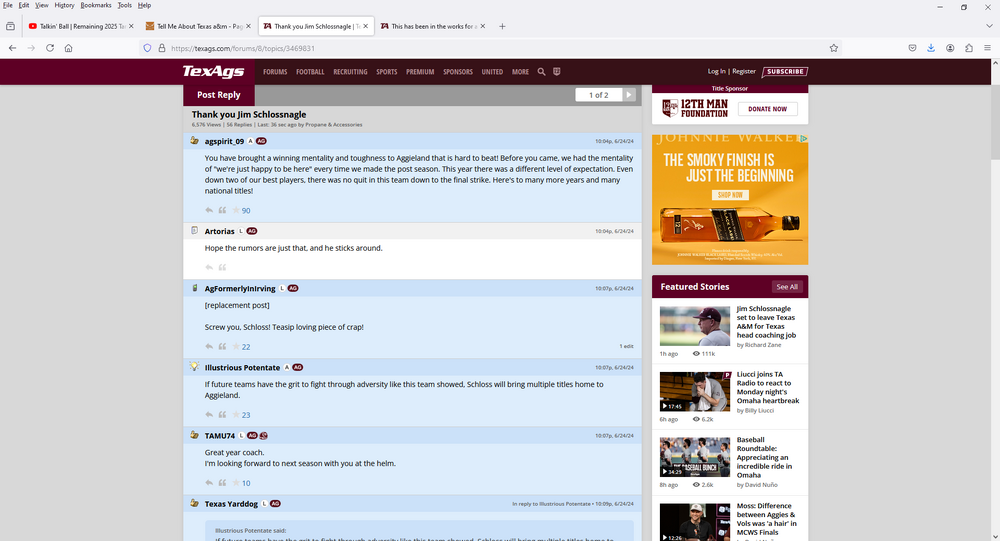The height and width of the screenshot is (541, 1000).
Task: Open the MORE menu in TexAgs navbar
Action: [520, 72]
